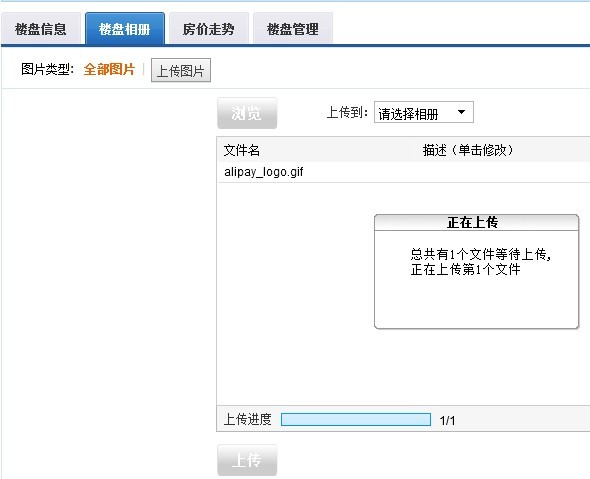Viewport: 590px width, 479px height.
Task: Click the 正在上传 dialog title bar
Action: click(476, 222)
